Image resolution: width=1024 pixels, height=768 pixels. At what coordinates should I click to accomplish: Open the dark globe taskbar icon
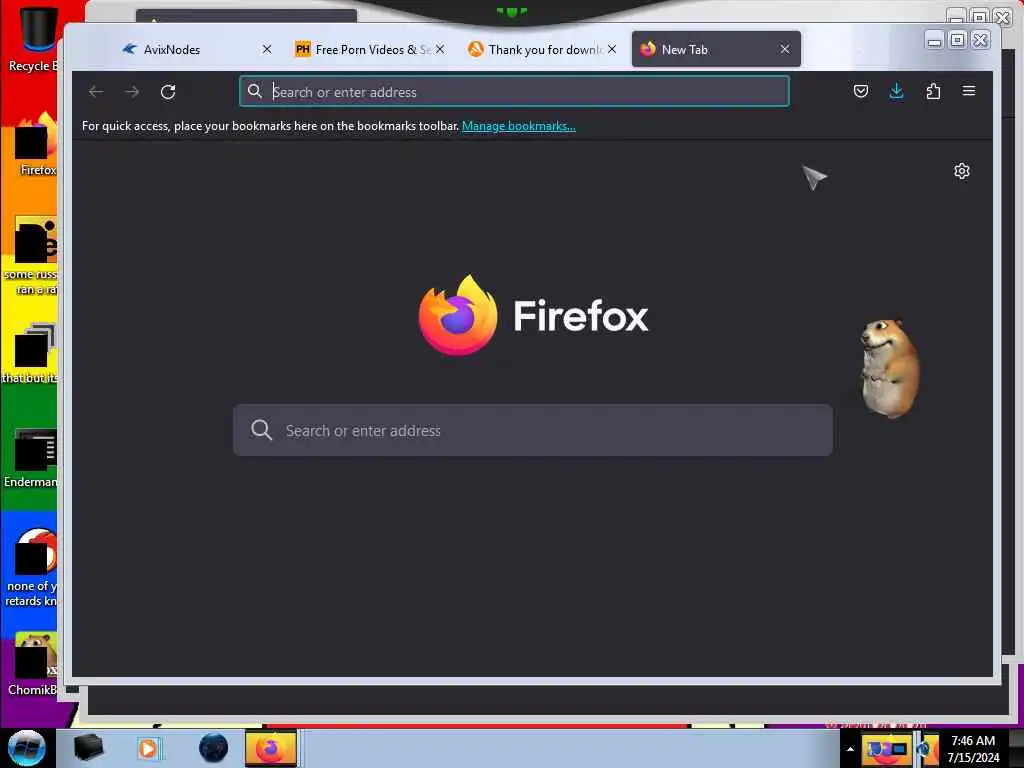click(214, 748)
